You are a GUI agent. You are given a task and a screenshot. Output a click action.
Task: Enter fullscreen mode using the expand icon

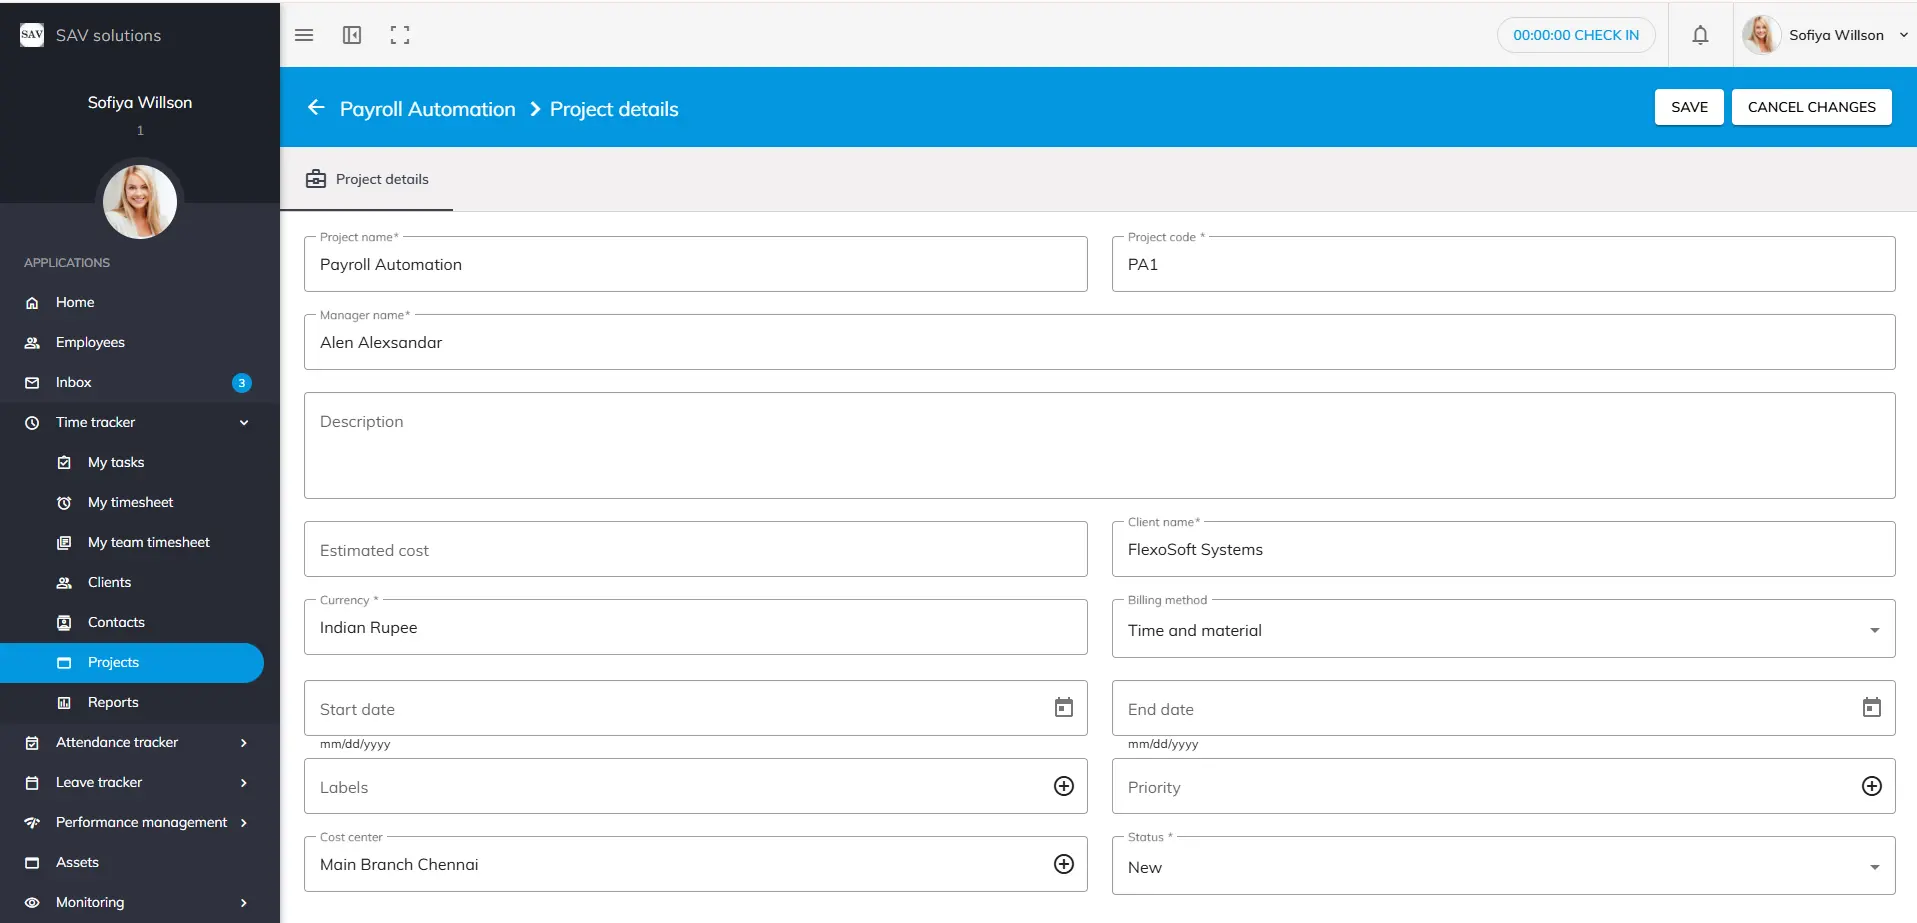[x=400, y=35]
